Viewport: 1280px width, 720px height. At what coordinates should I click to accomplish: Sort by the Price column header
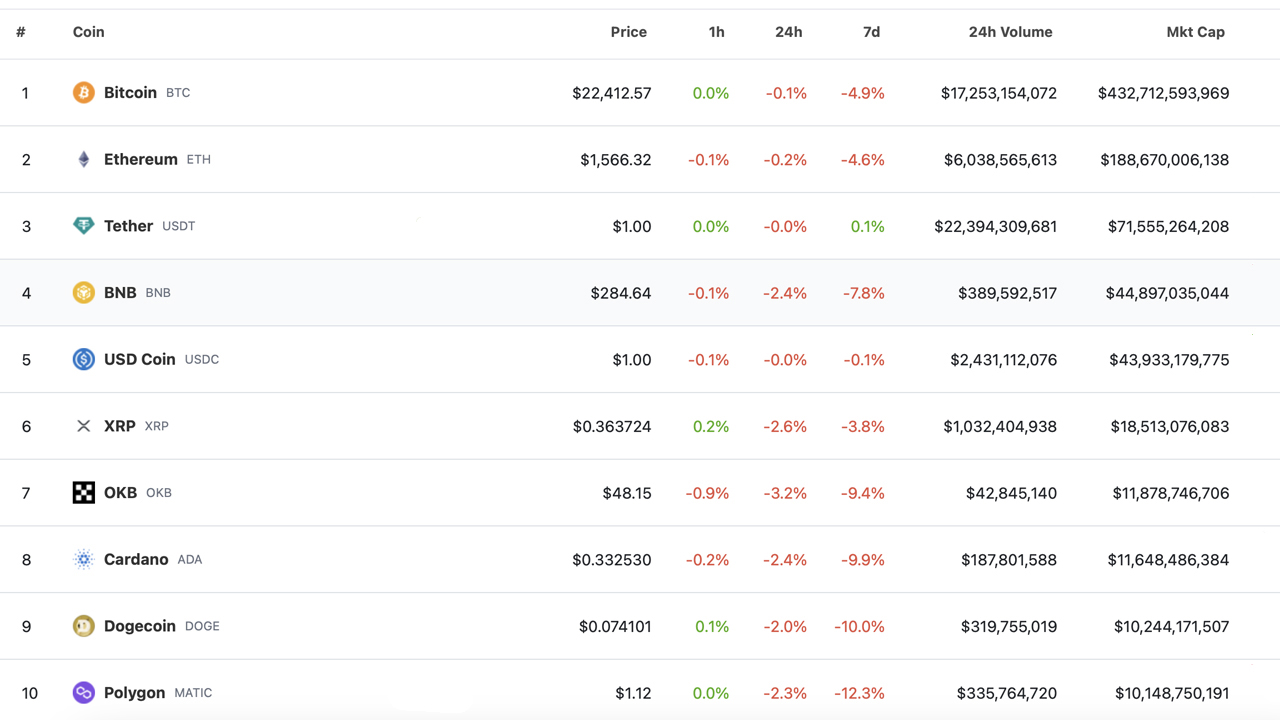629,32
